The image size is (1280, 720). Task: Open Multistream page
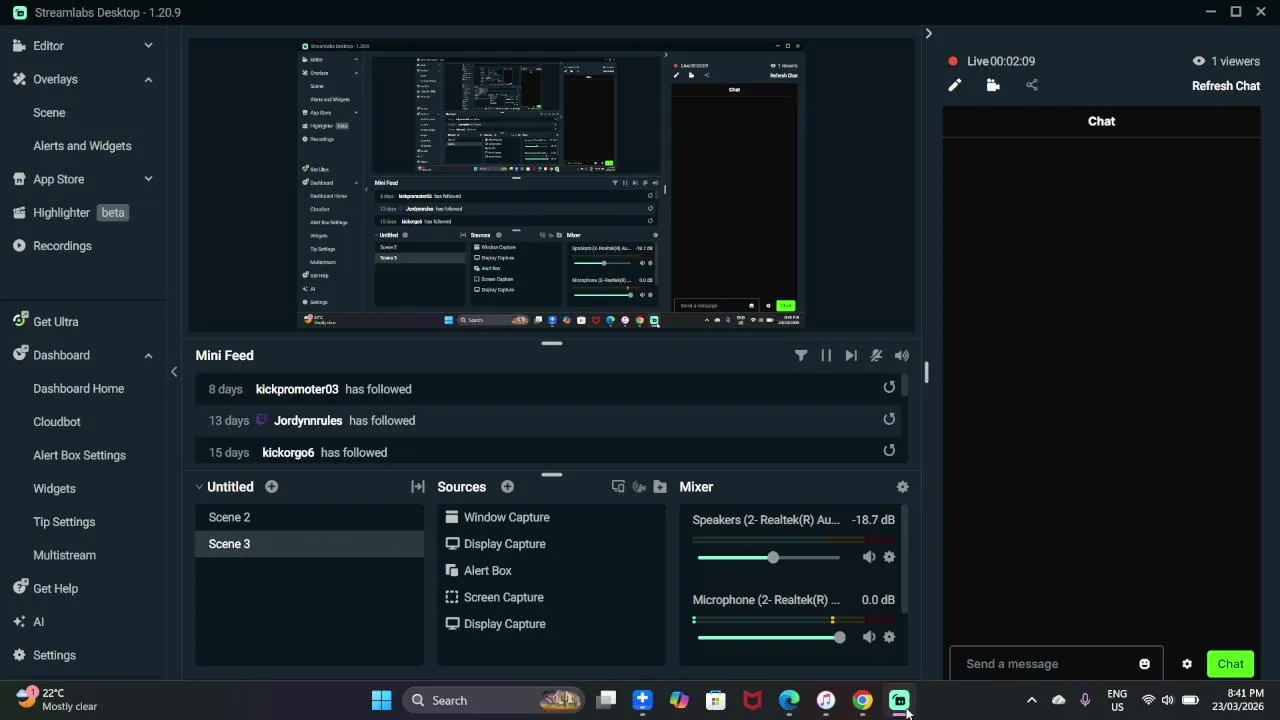[x=65, y=555]
